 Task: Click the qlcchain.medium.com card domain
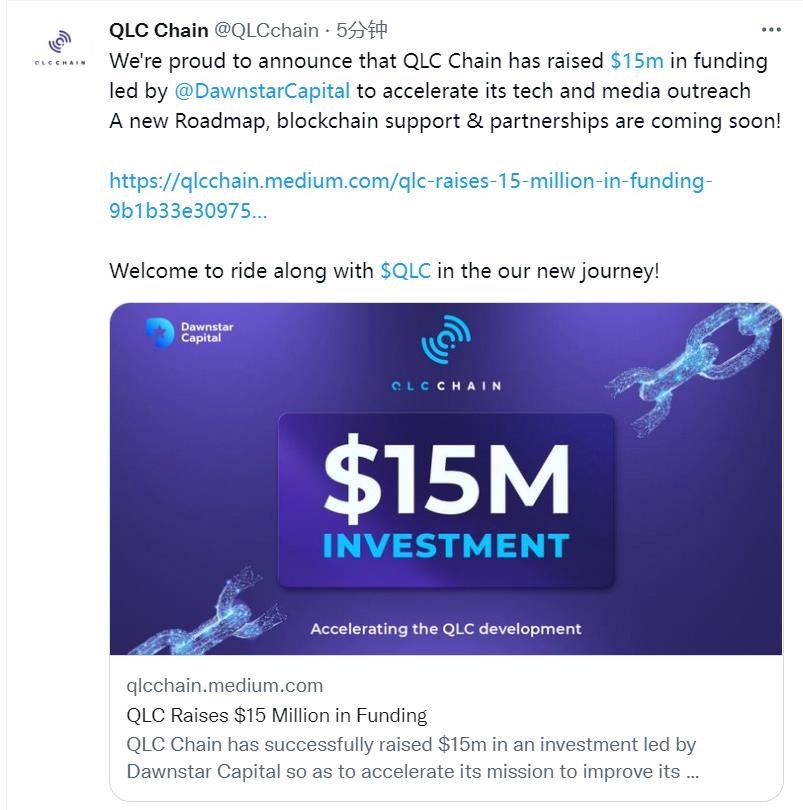pos(225,685)
